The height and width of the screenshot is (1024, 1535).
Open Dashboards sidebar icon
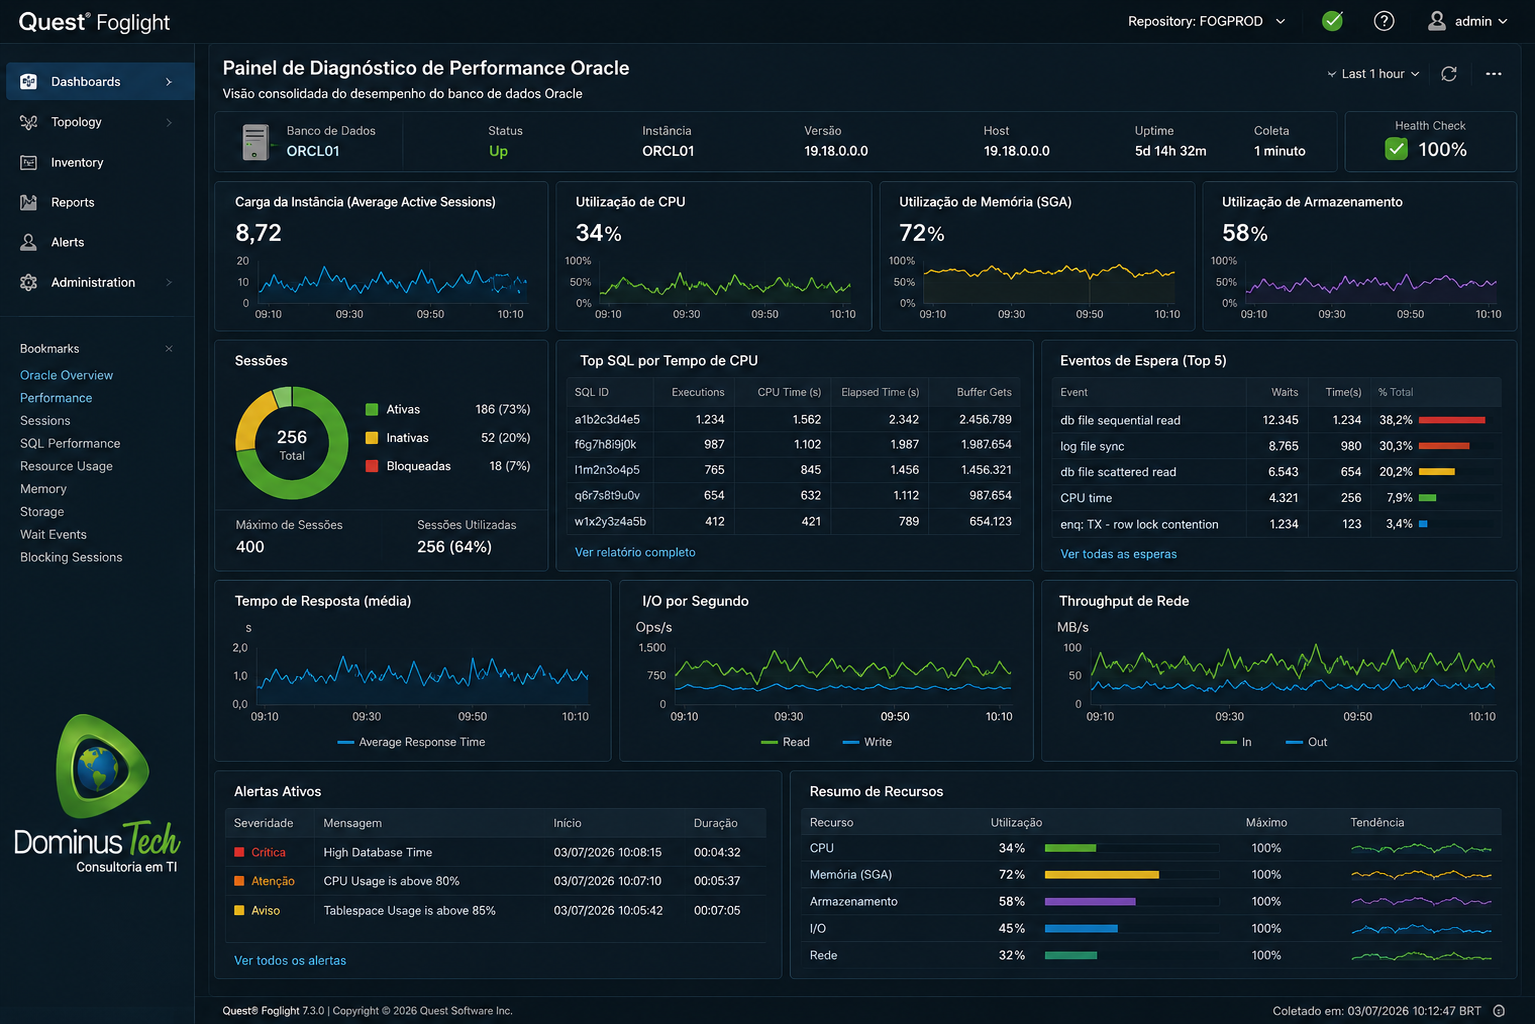click(x=29, y=82)
